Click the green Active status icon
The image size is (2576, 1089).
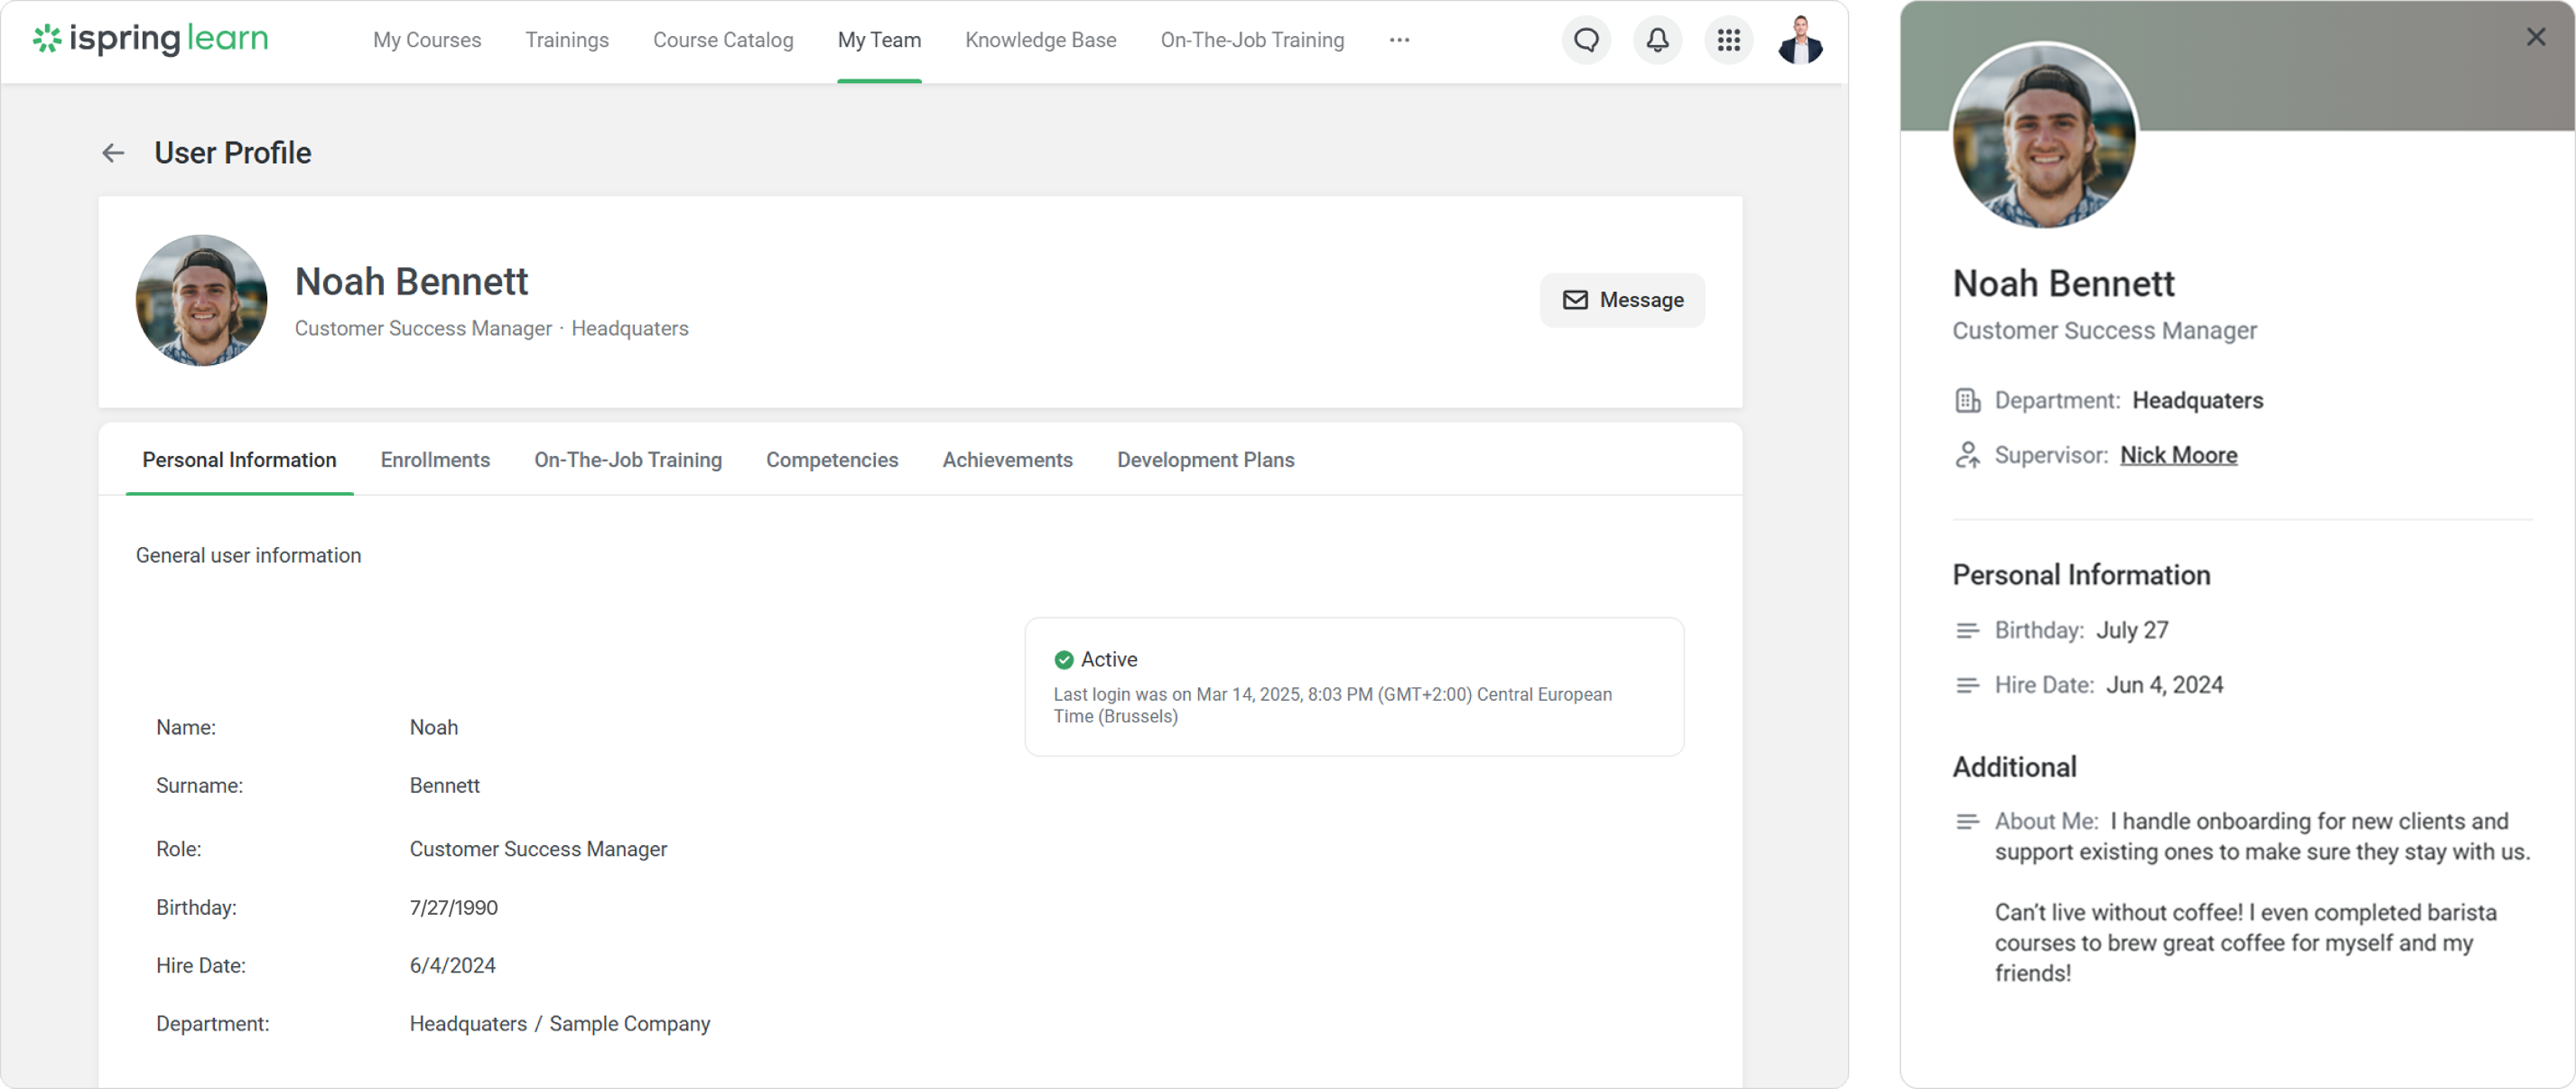pyautogui.click(x=1064, y=659)
